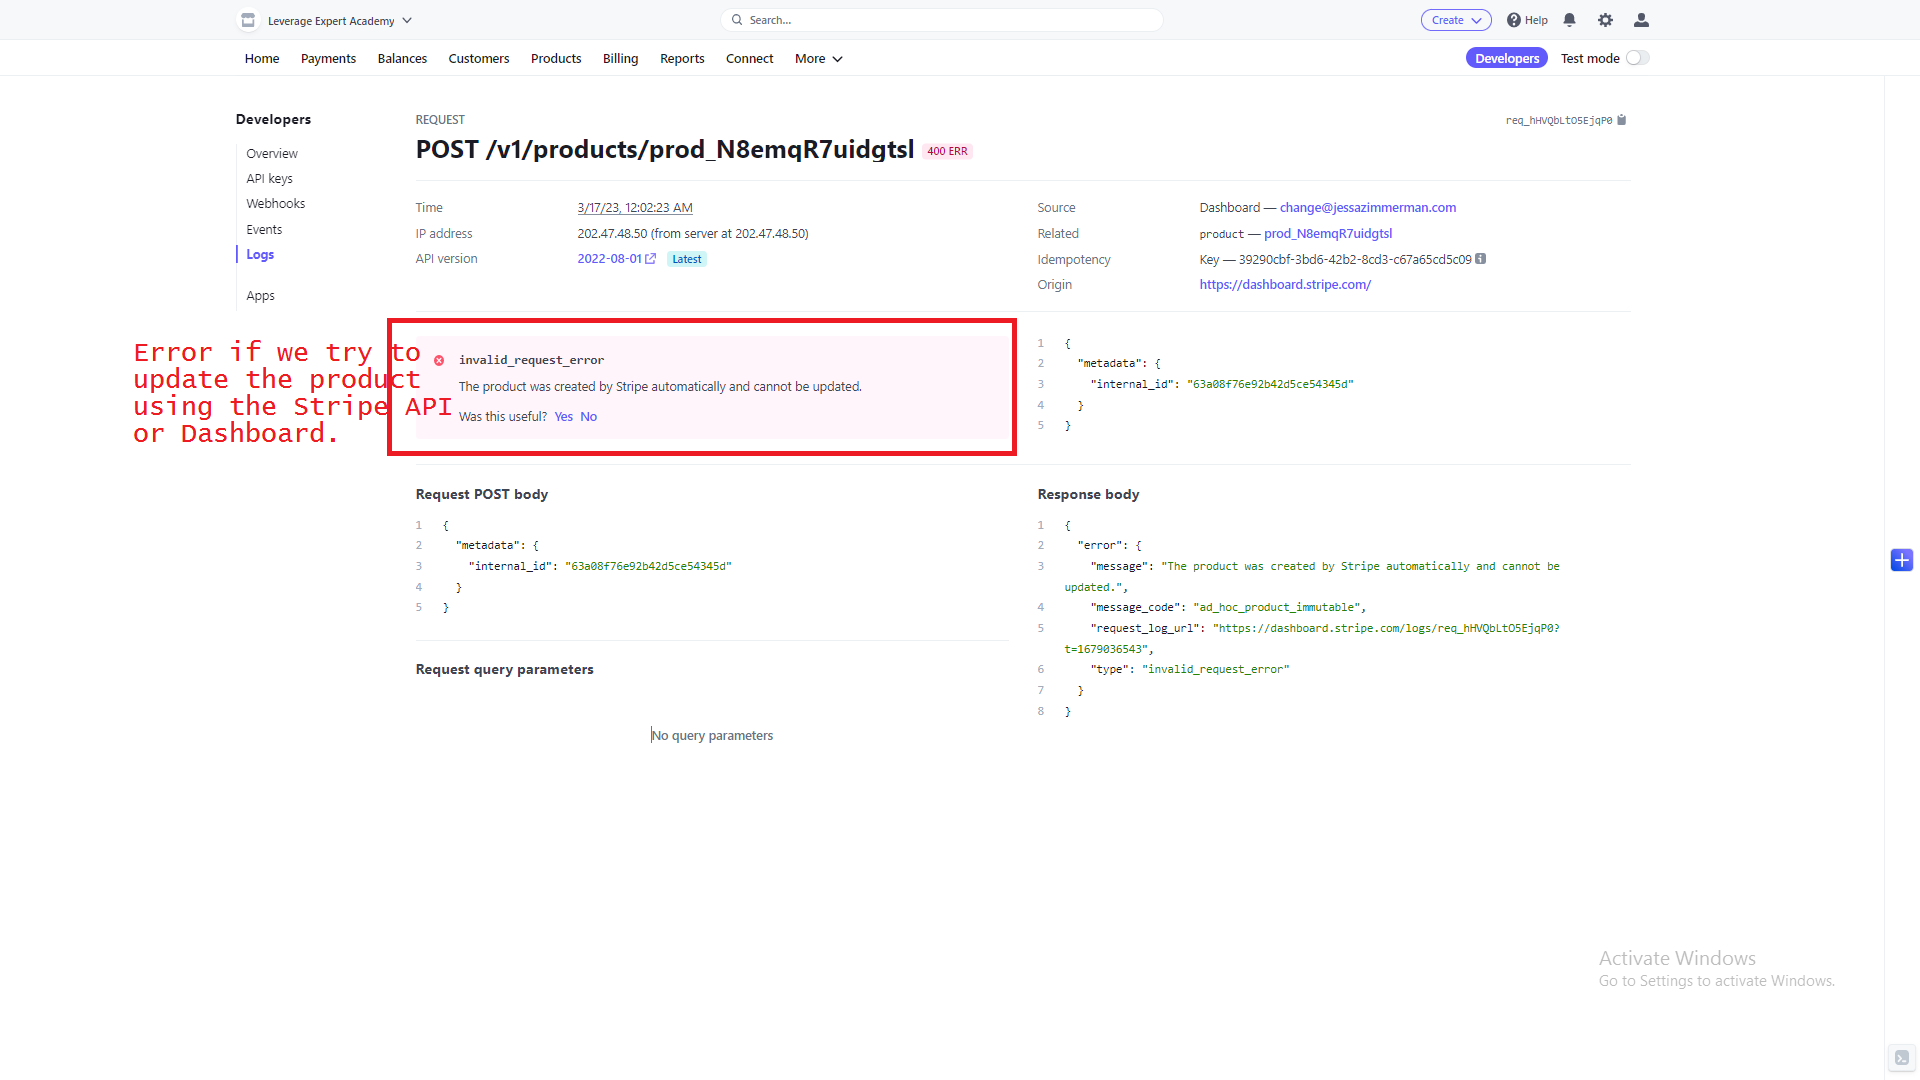Open settings gear icon
The image size is (1920, 1080).
point(1605,20)
